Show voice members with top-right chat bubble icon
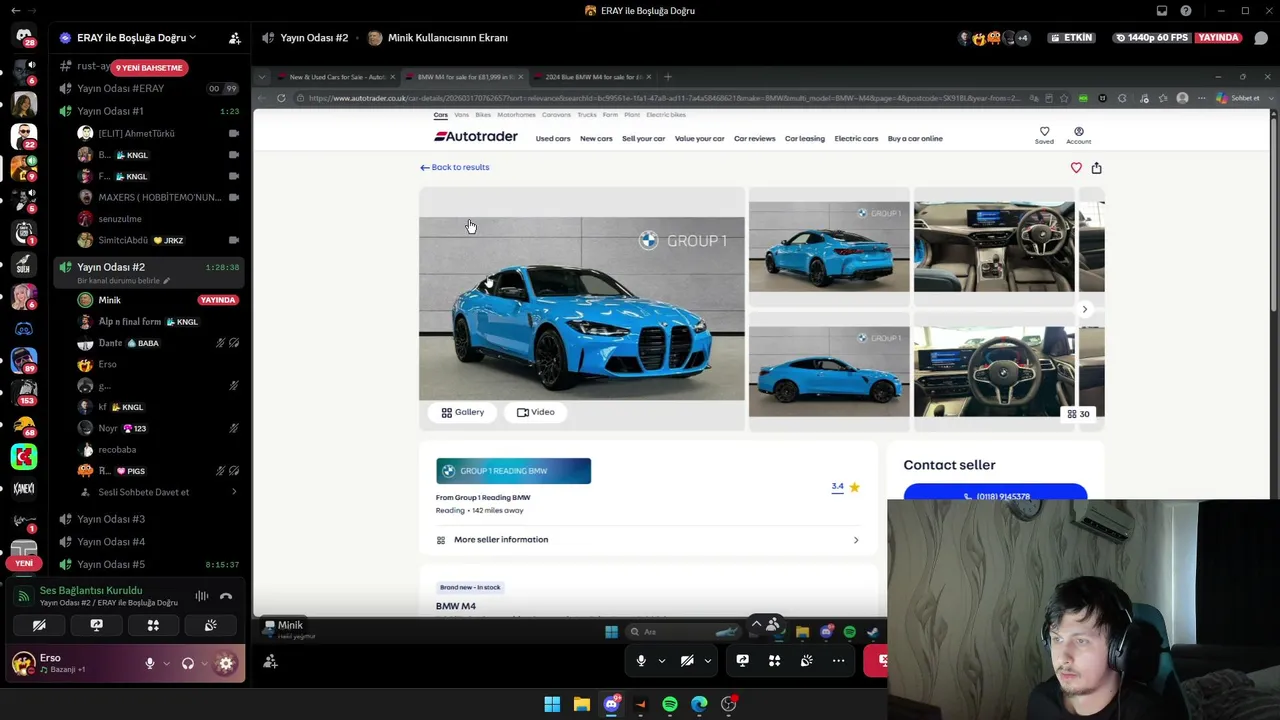 click(1261, 38)
